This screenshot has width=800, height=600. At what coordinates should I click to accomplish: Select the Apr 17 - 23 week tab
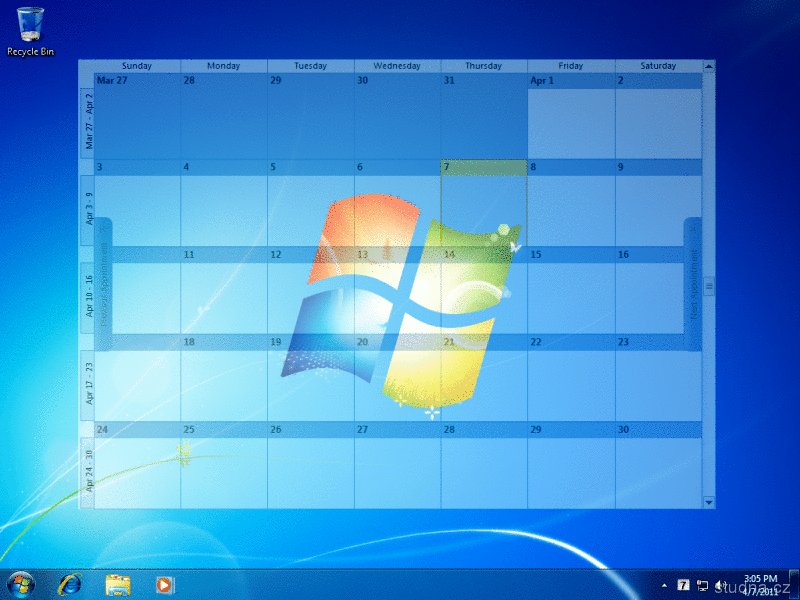click(88, 383)
